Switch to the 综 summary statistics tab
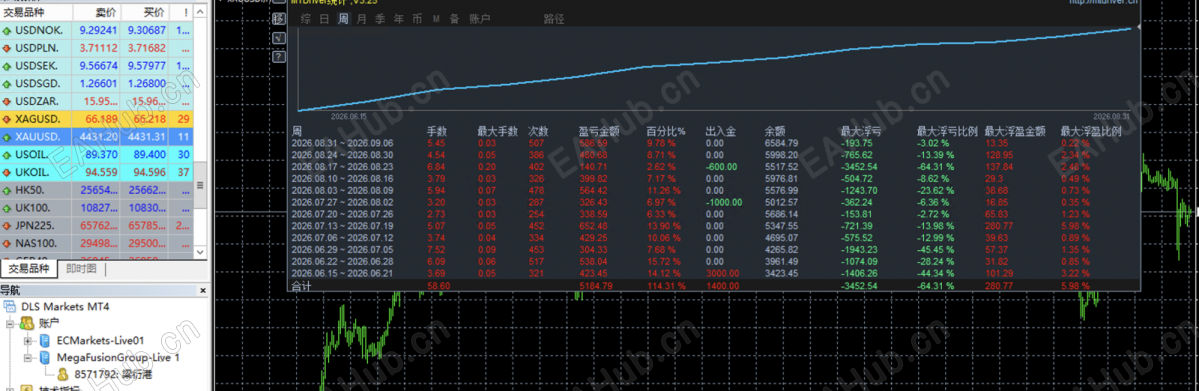 click(305, 18)
